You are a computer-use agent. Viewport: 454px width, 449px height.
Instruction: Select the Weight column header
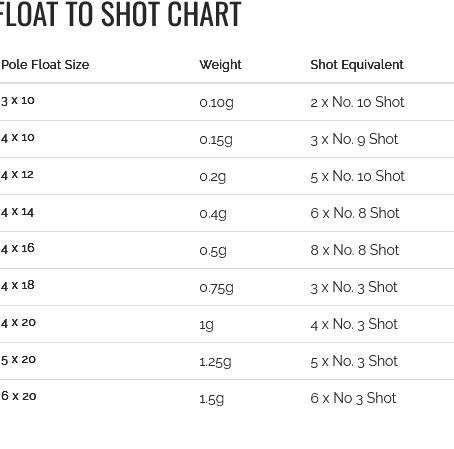click(220, 65)
